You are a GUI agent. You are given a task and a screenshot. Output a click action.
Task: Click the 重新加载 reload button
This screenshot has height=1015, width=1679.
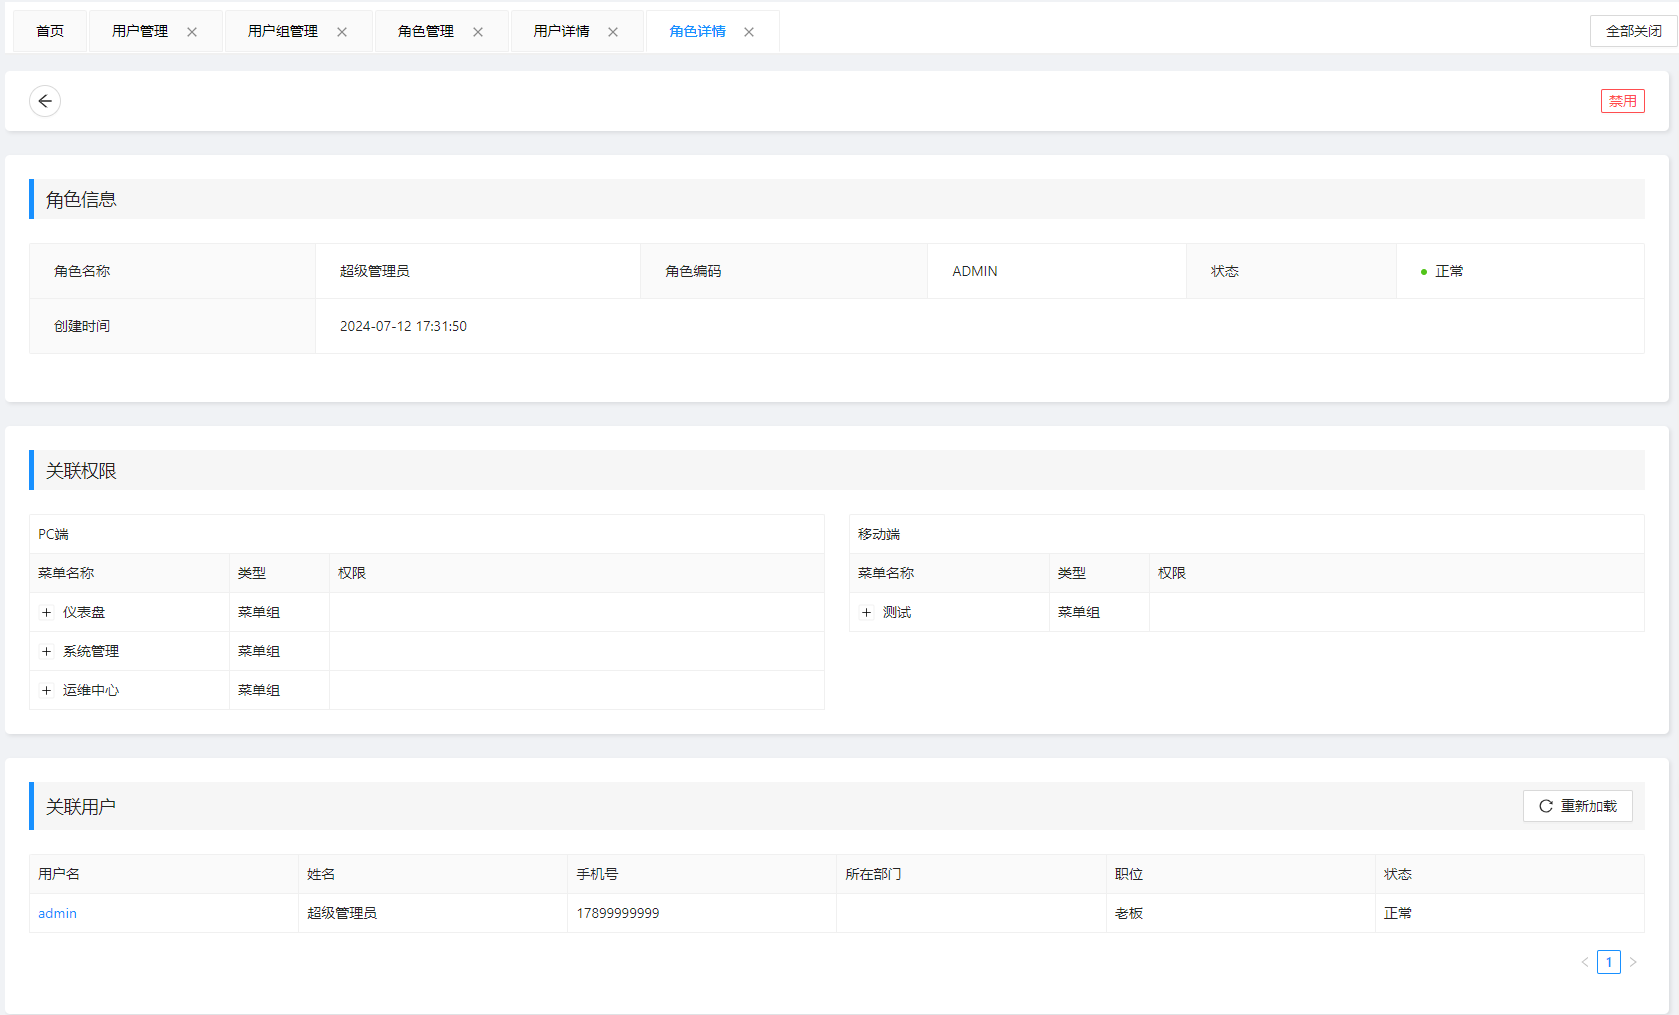coord(1577,806)
